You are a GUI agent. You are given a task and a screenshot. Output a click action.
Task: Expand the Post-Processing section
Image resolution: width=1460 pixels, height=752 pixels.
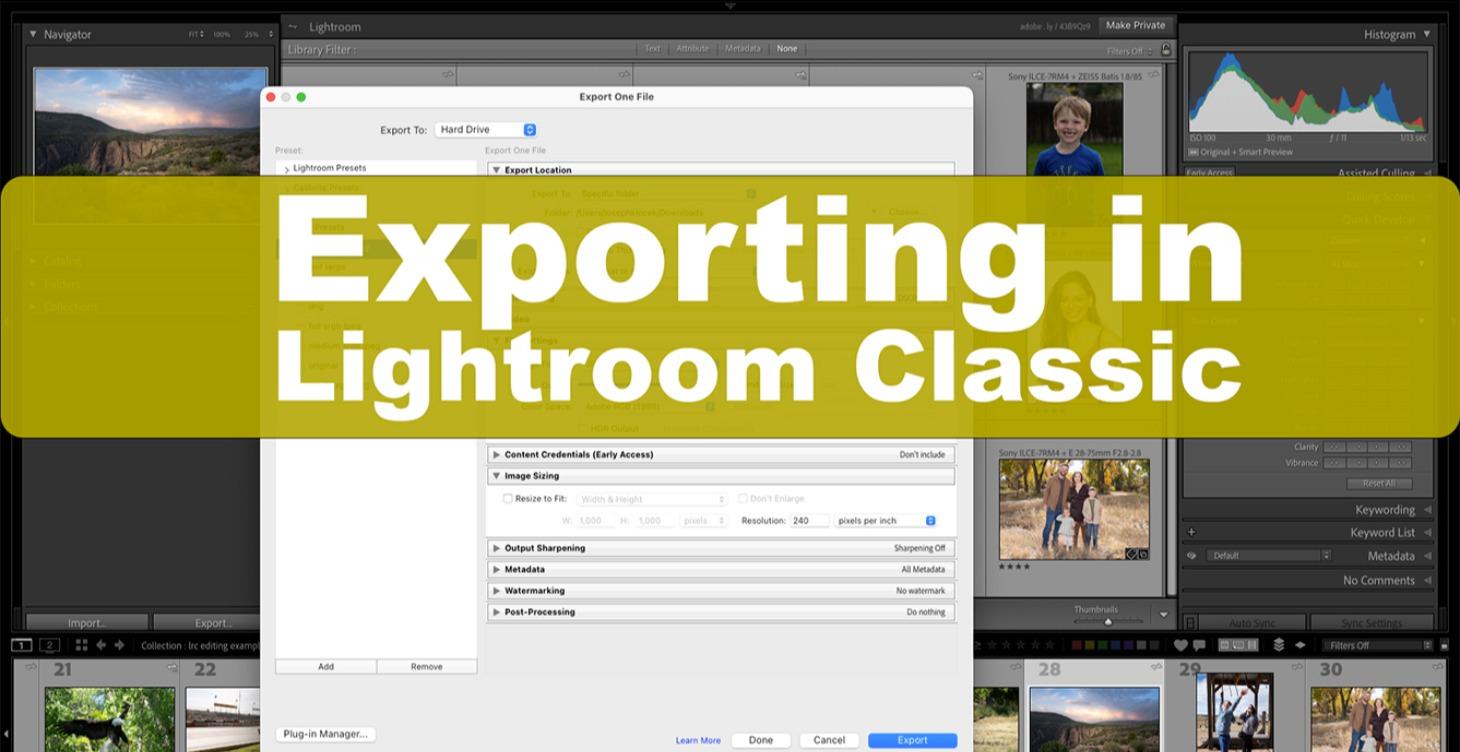(x=496, y=612)
